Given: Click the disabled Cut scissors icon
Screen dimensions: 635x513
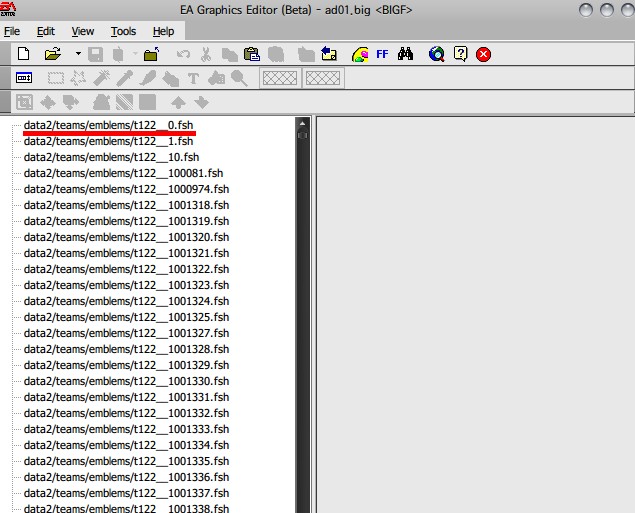Looking at the screenshot, I should pyautogui.click(x=206, y=54).
